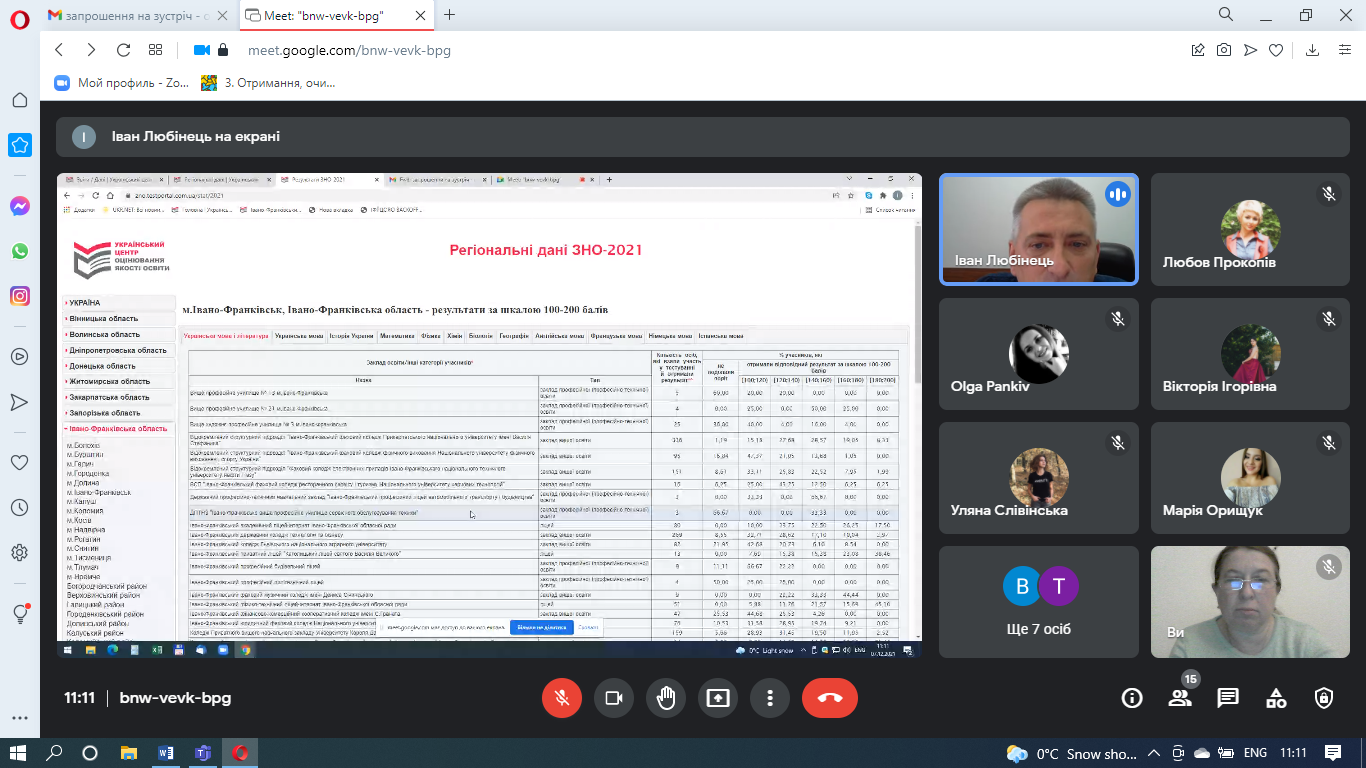1366x768 pixels.
Task: Switch to the Gmail запрошення на зустріч tab
Action: [x=127, y=15]
